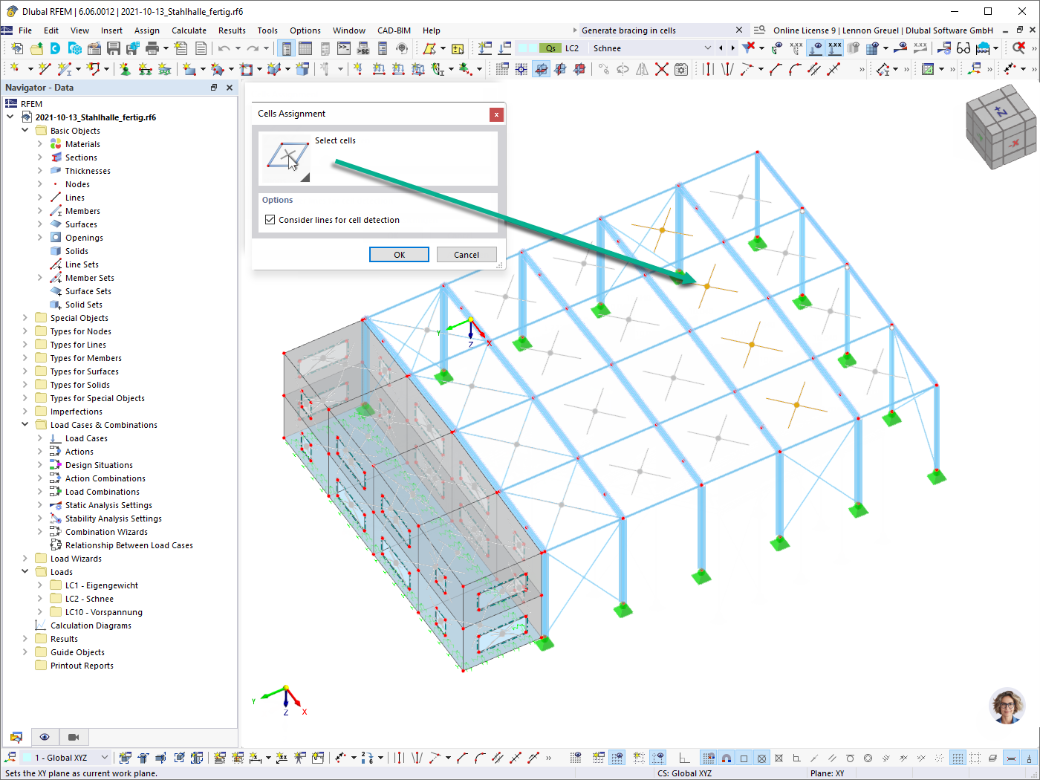Image resolution: width=1040 pixels, height=780 pixels.
Task: Select the Printout Reports tree item
Action: pyautogui.click(x=82, y=665)
